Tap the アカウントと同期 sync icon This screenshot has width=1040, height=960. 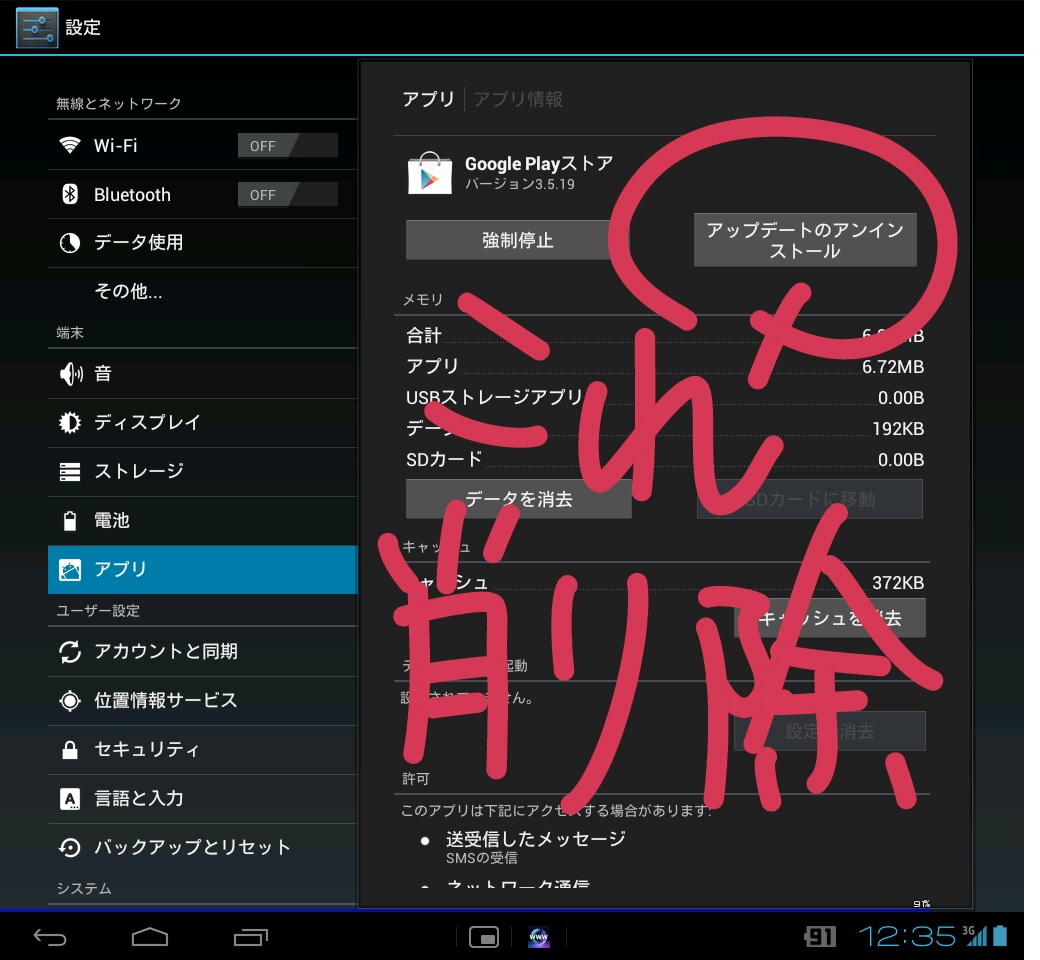(x=70, y=651)
